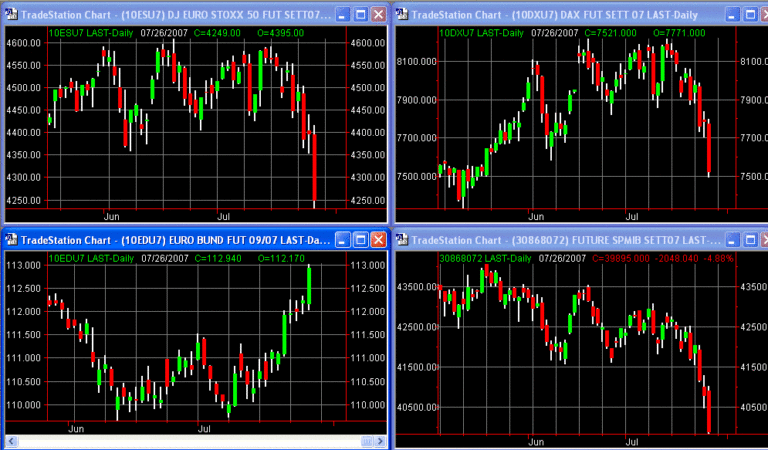Open the system menu icon of the DAX FUT chart
The image size is (768, 450).
tap(402, 15)
